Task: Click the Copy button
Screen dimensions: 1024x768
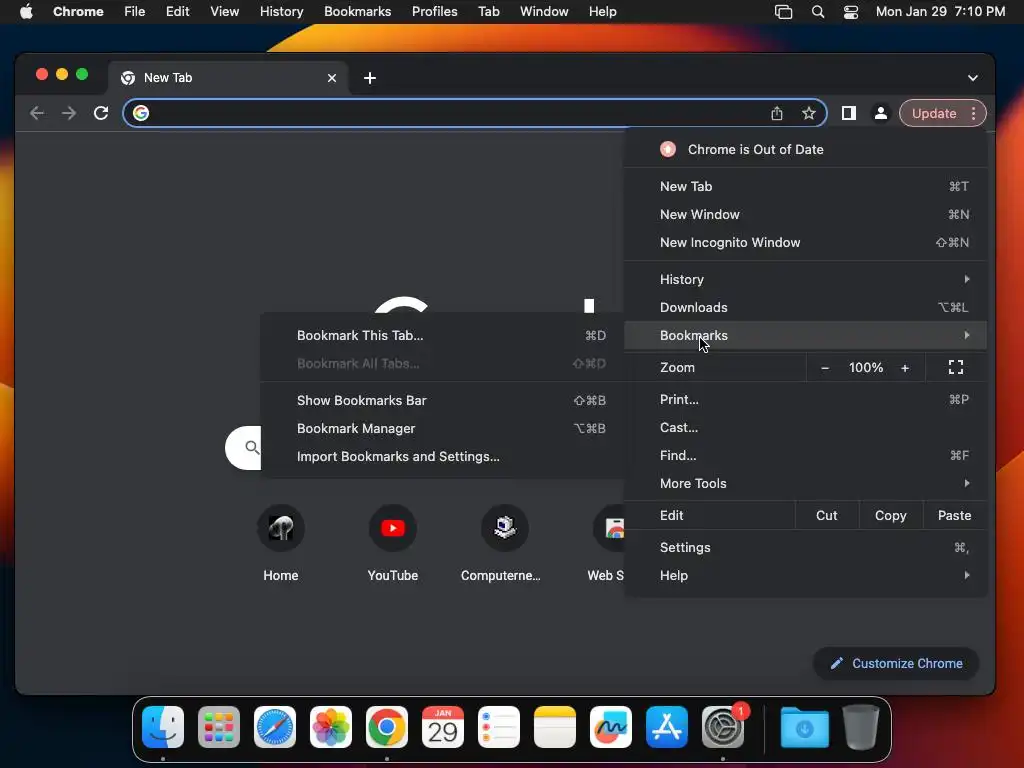Action: (891, 515)
